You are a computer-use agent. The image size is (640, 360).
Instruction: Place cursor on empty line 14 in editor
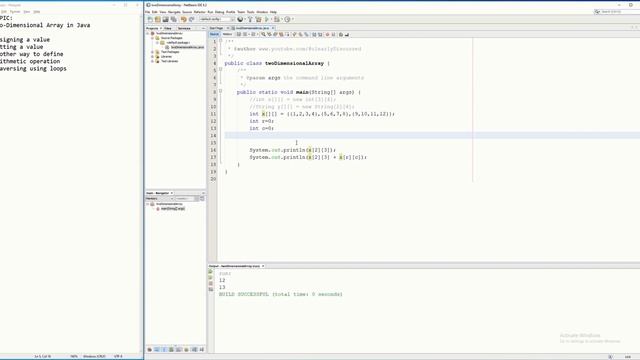[x=432, y=136]
